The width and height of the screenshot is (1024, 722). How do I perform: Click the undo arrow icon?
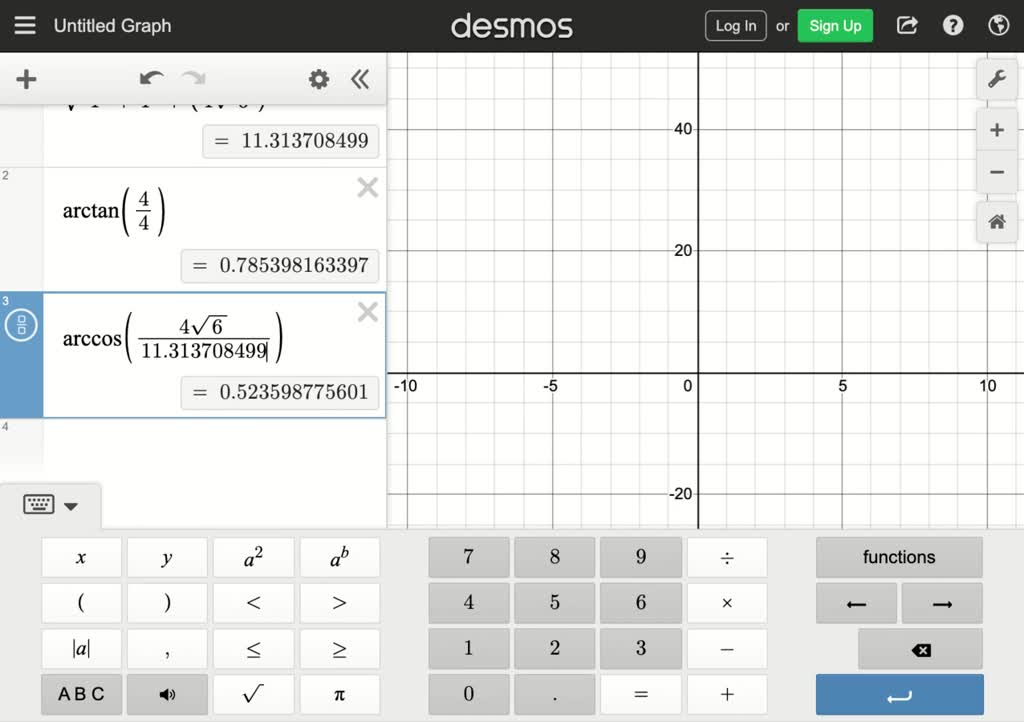tap(151, 79)
